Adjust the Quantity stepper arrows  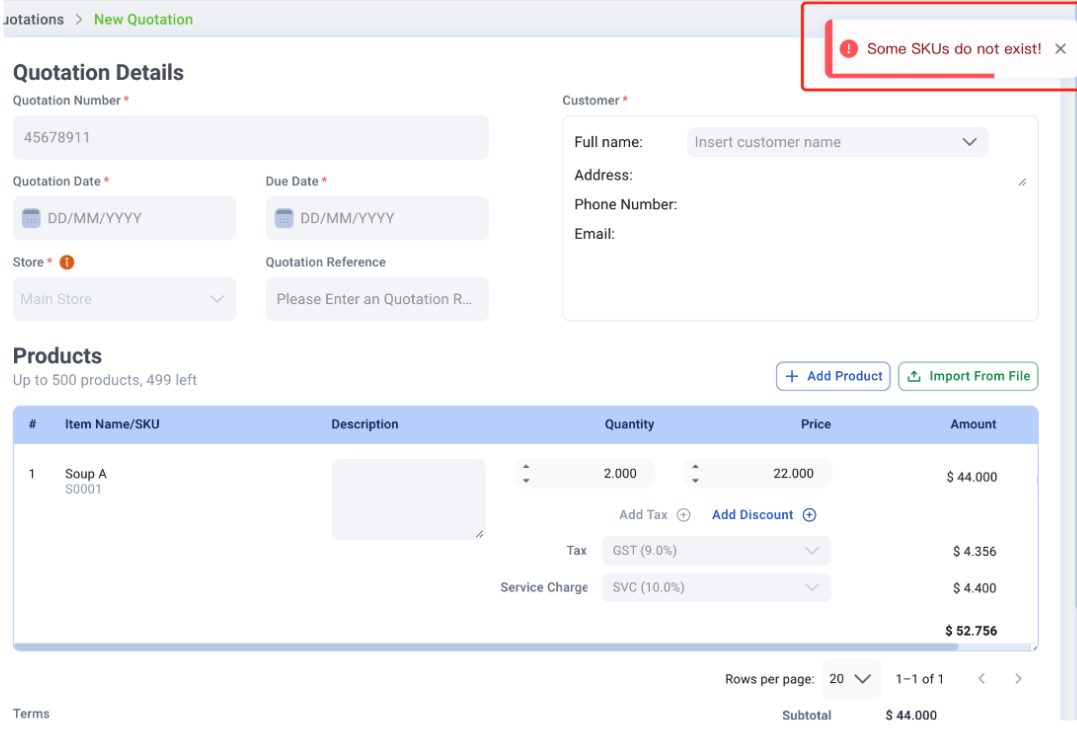click(526, 474)
